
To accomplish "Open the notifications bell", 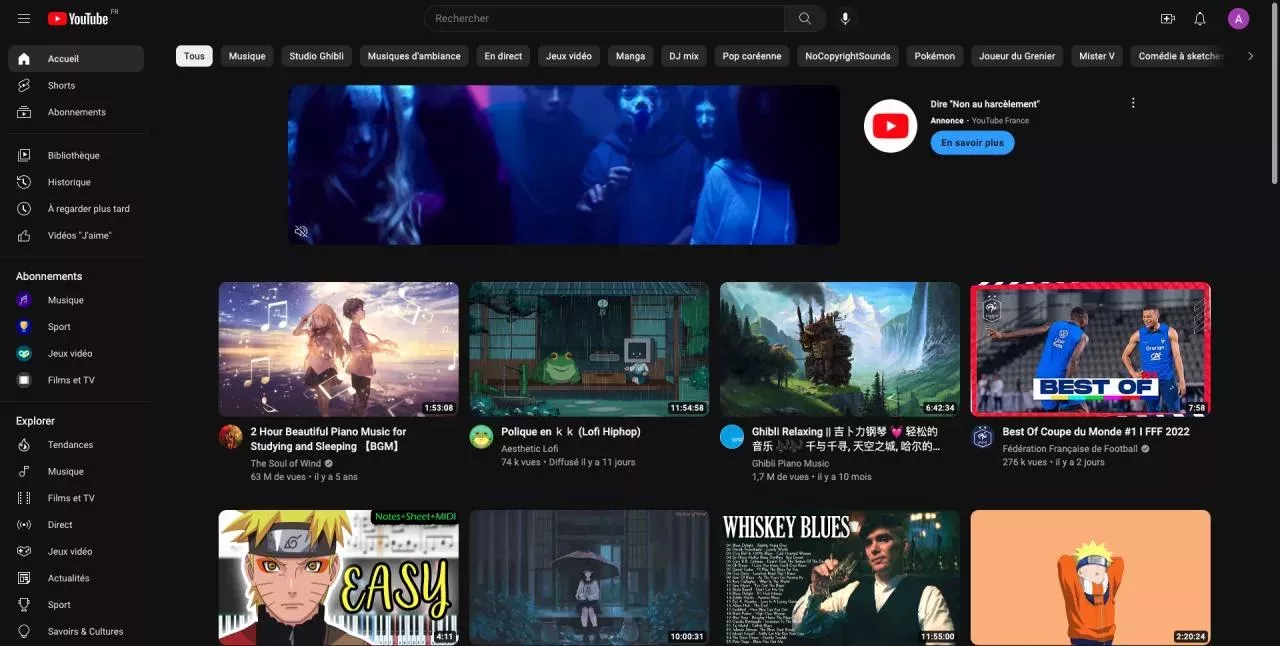I will (1200, 19).
